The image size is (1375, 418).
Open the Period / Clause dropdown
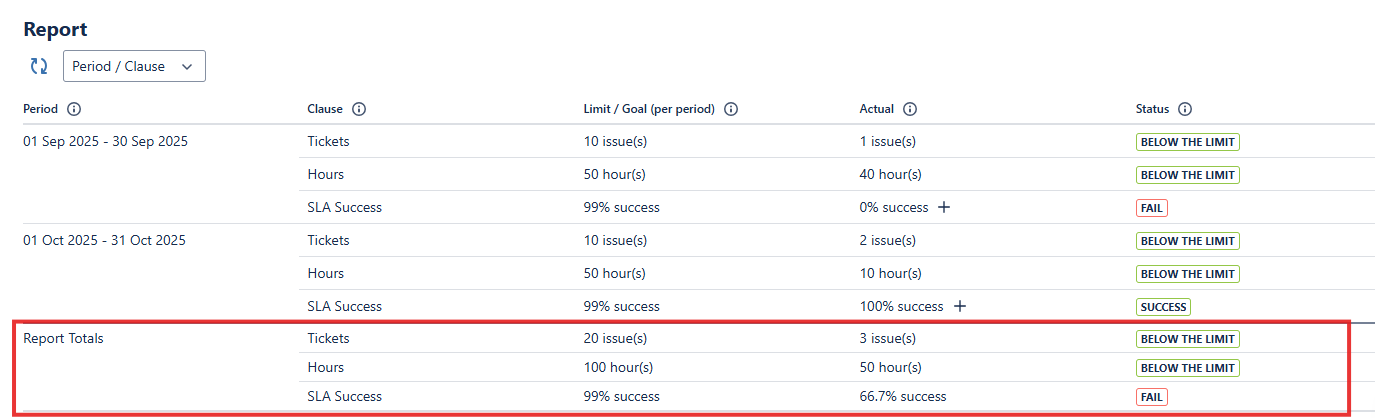134,67
